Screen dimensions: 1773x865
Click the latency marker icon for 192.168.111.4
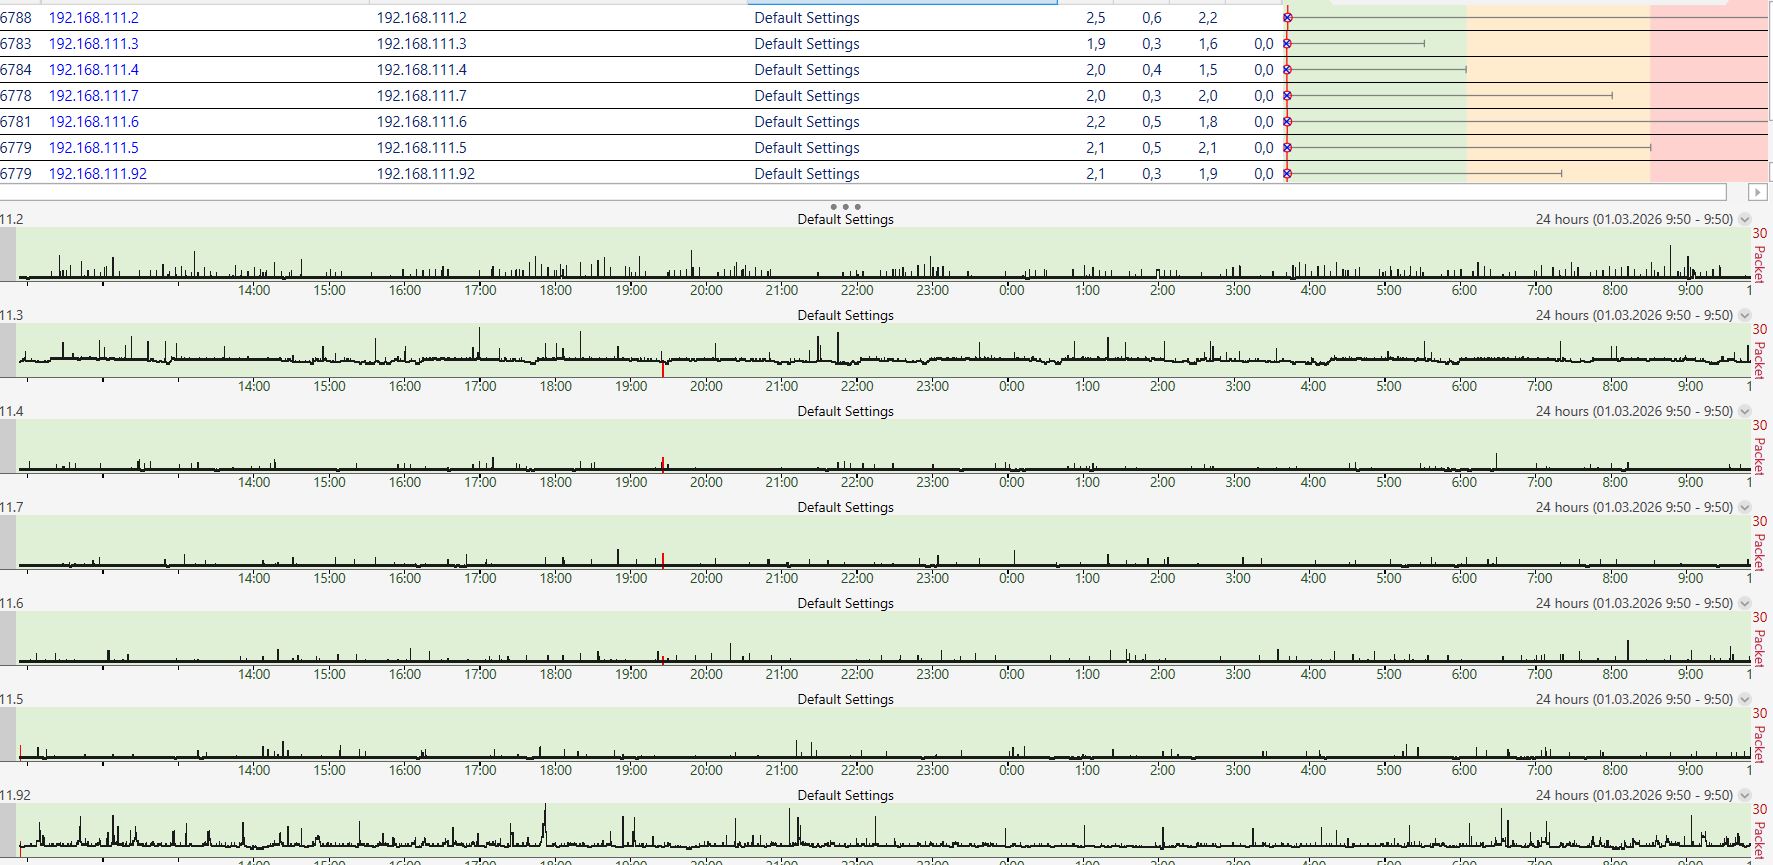tap(1287, 70)
